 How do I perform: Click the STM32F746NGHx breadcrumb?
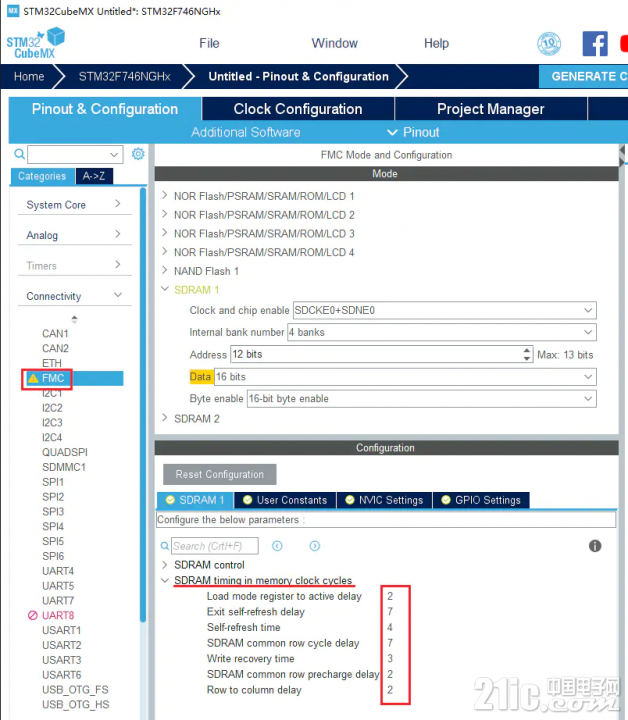coord(124,76)
